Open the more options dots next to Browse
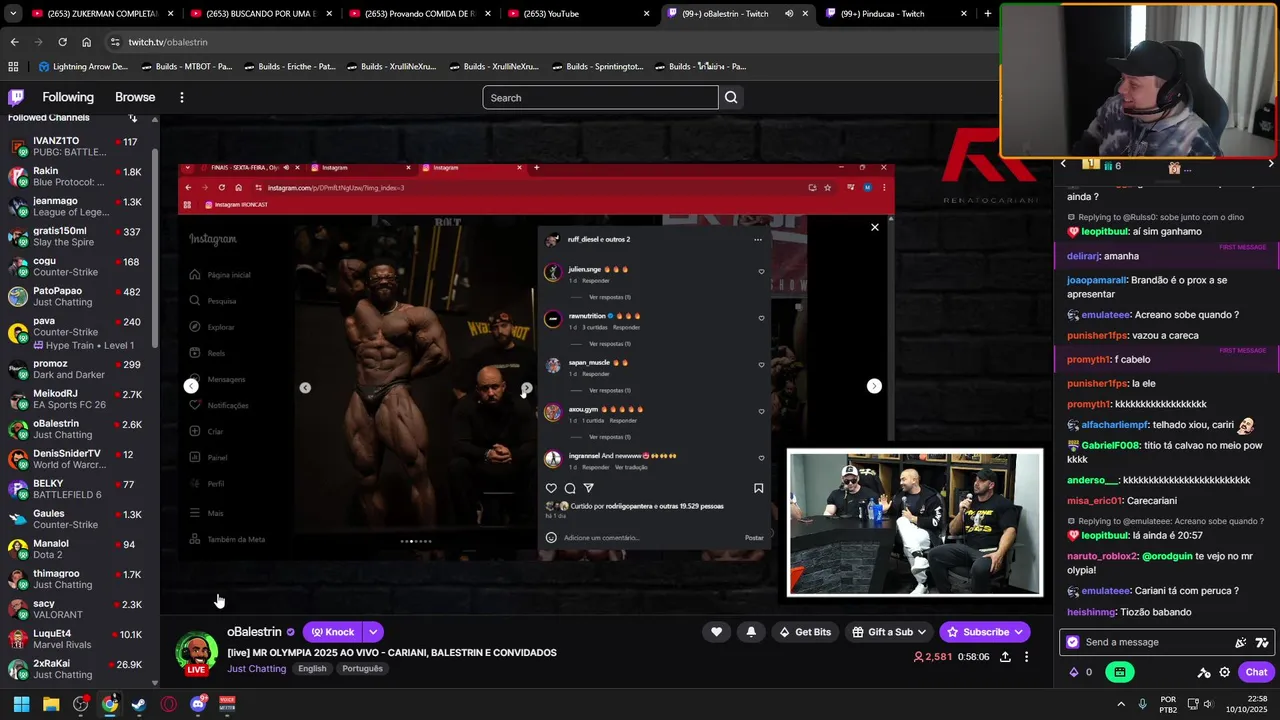 click(x=182, y=97)
